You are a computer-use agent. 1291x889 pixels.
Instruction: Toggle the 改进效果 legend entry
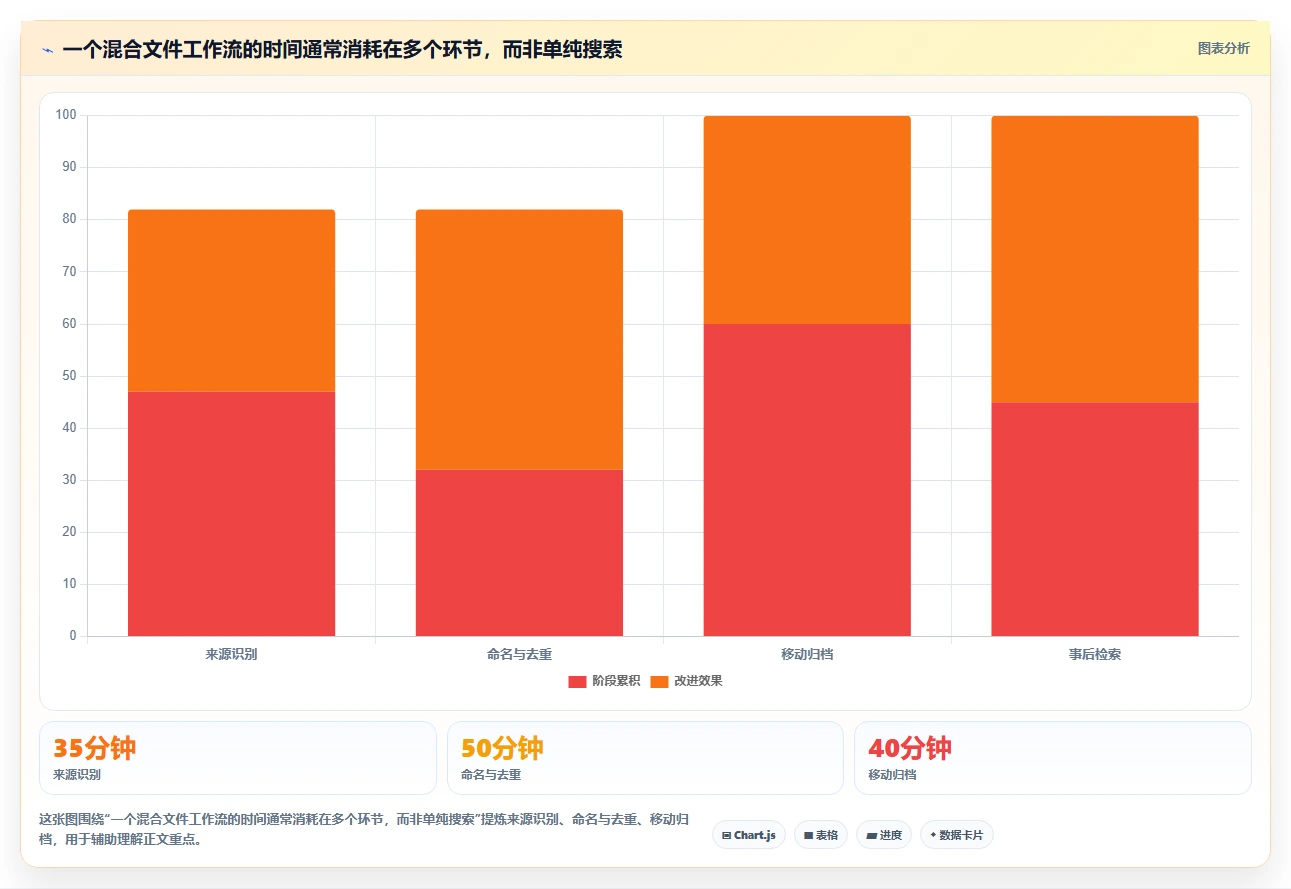click(x=686, y=681)
